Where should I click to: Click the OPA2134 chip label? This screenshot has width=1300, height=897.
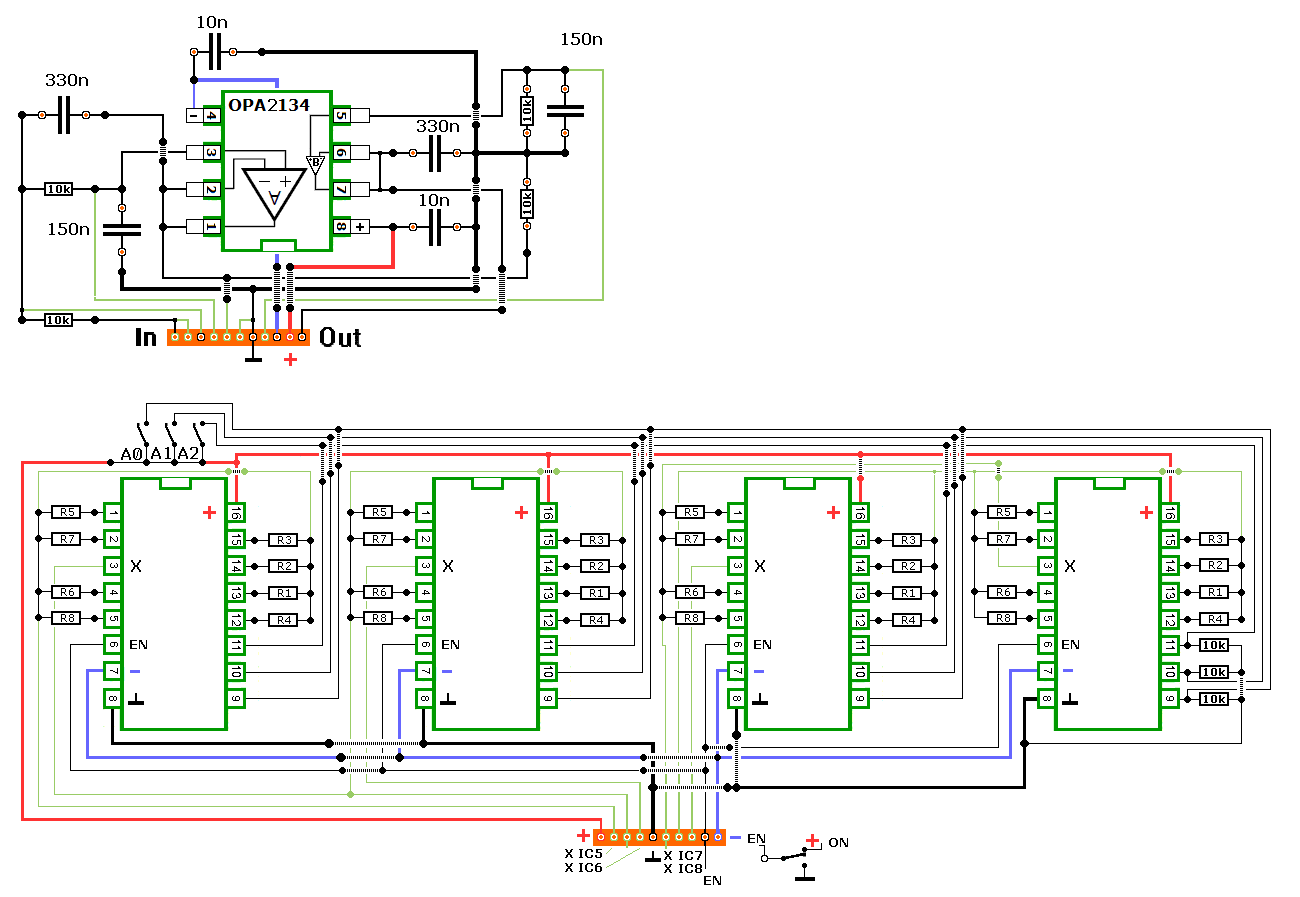(x=269, y=105)
